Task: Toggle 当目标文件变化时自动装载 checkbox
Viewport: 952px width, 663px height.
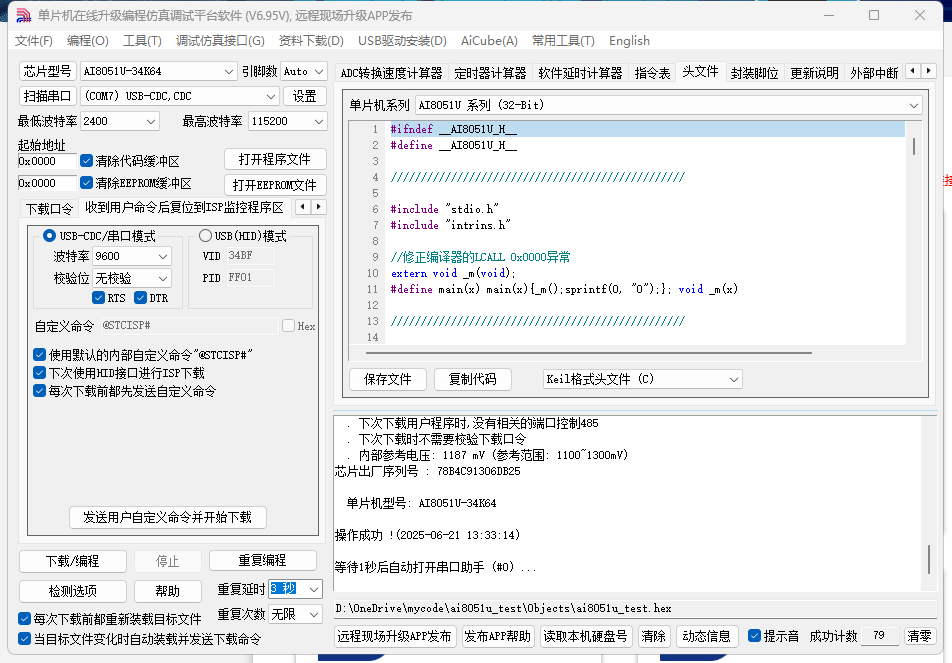Action: tap(24, 639)
